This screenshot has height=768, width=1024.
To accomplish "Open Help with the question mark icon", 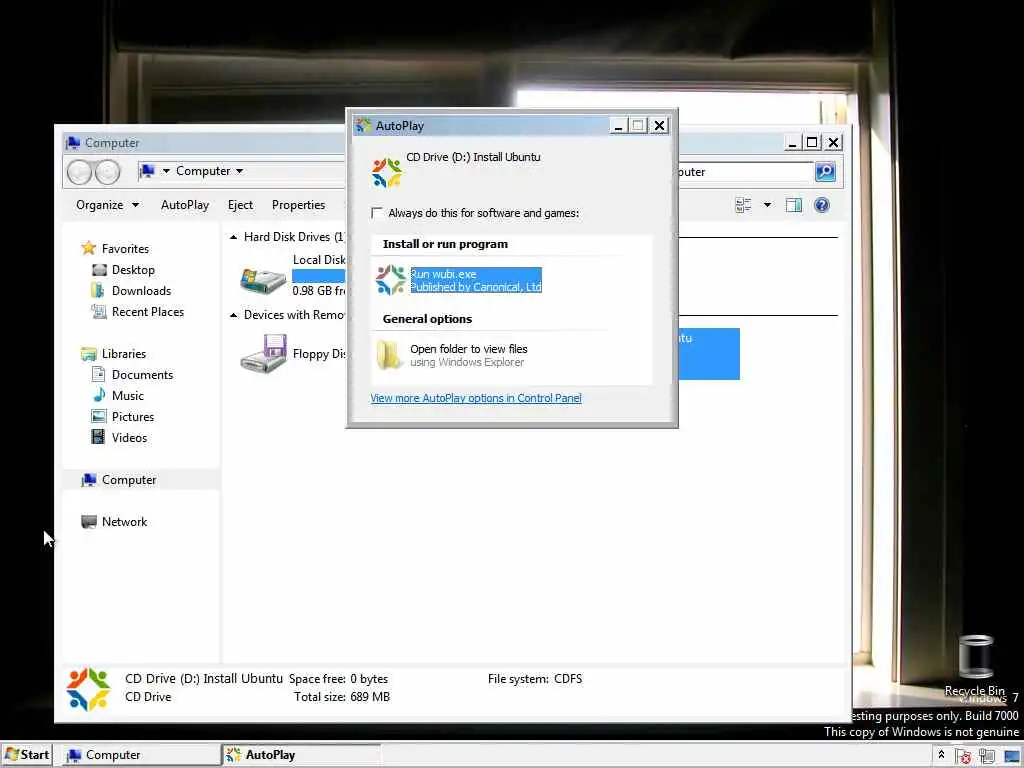I will pos(822,205).
